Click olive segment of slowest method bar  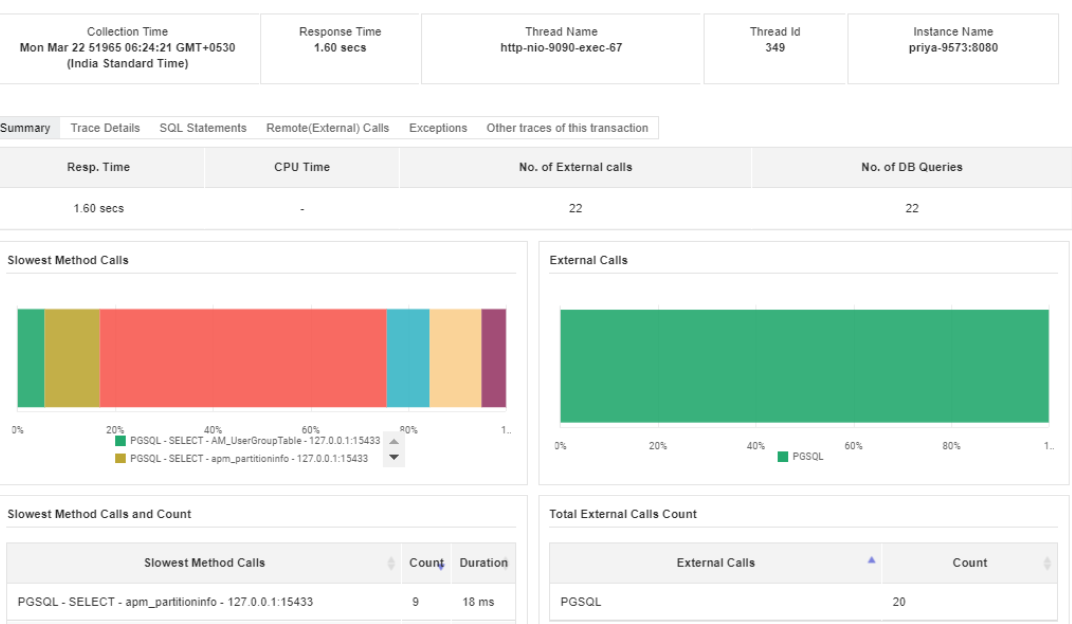72,358
